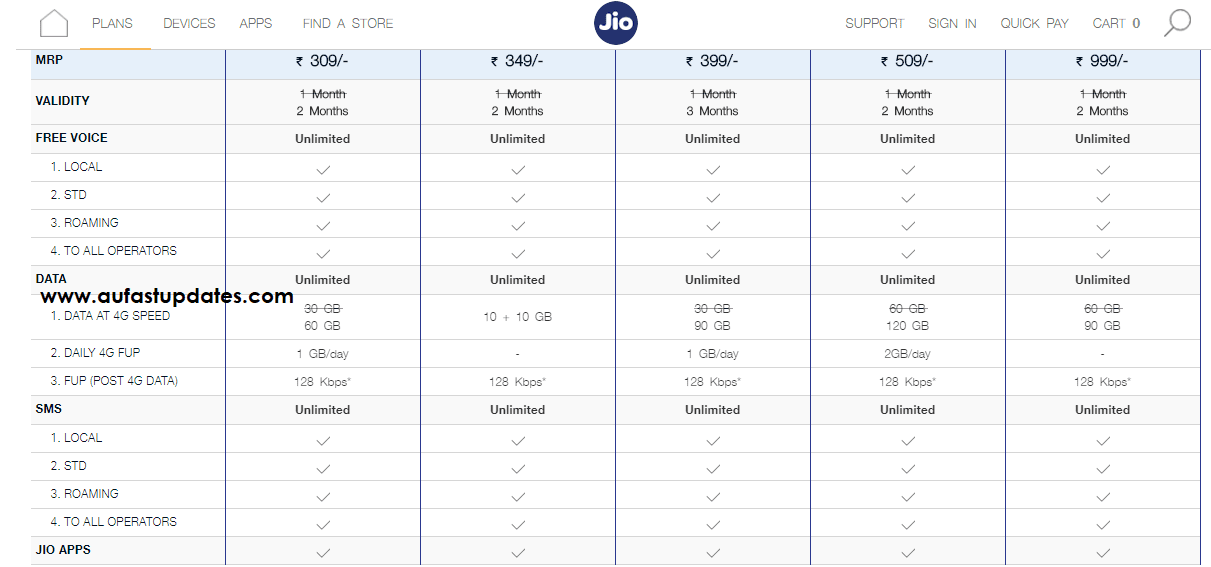Select the ₹999/- plan price header
Viewport: 1211px width, 567px height.
[x=1103, y=62]
